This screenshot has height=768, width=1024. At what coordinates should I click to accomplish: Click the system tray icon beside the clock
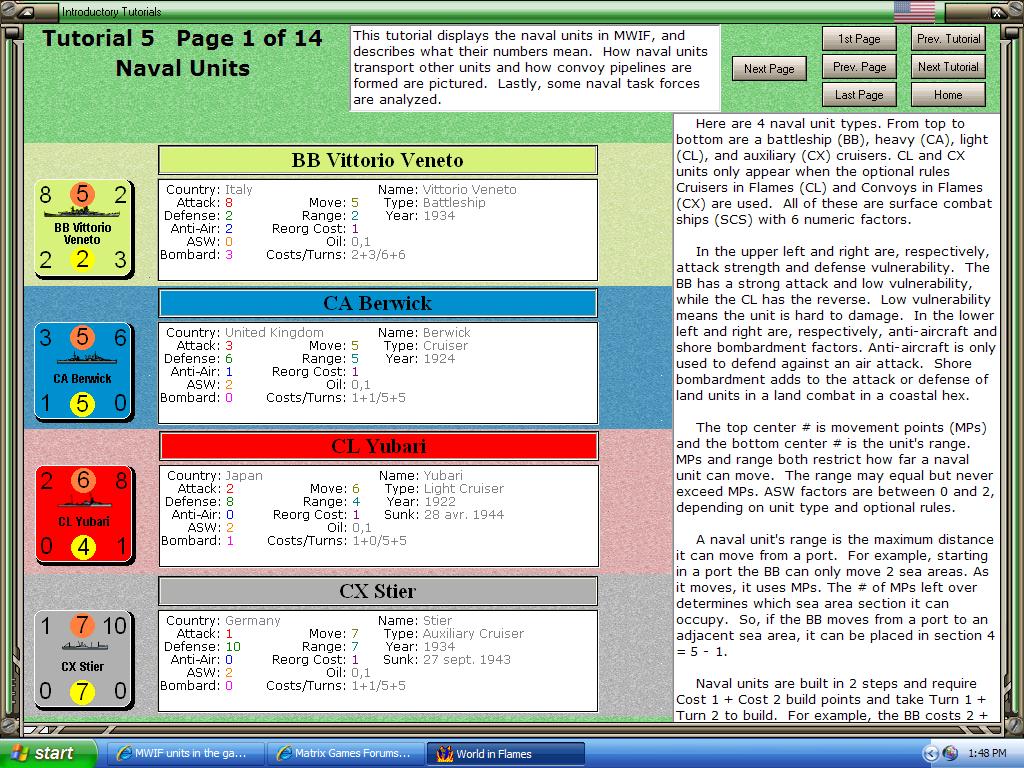tap(950, 754)
